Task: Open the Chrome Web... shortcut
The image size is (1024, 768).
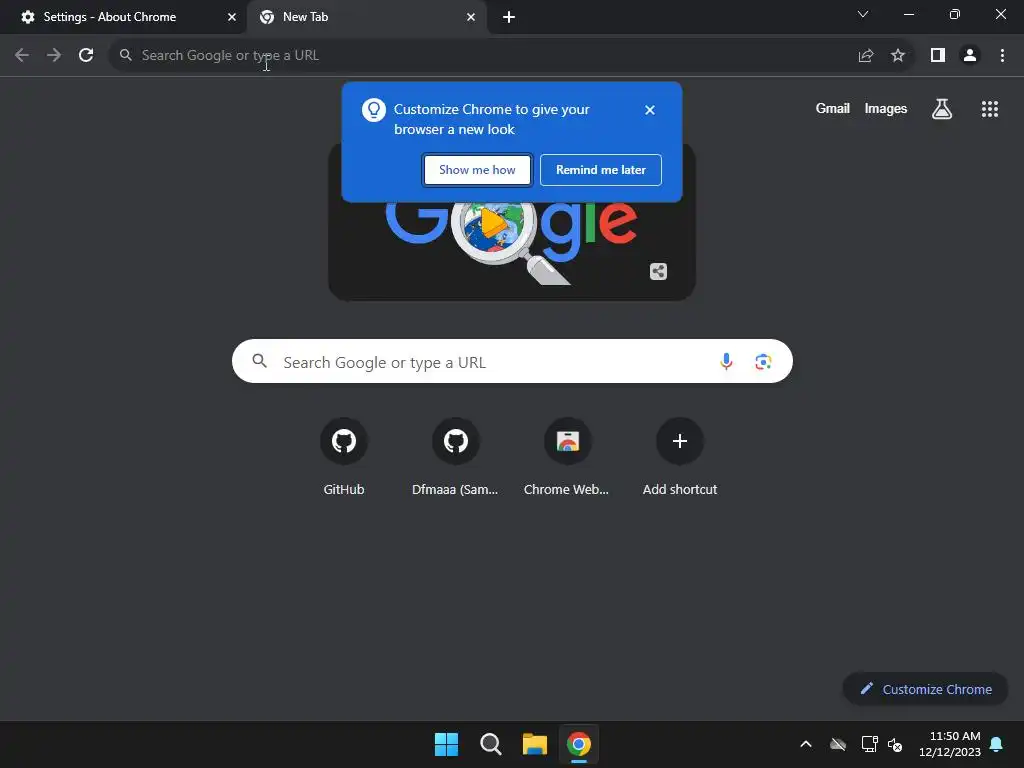Action: click(x=567, y=456)
